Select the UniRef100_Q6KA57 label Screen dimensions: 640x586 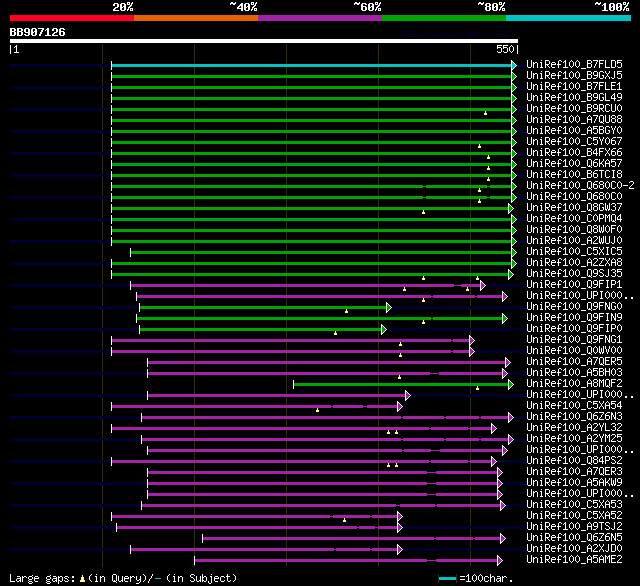click(574, 164)
